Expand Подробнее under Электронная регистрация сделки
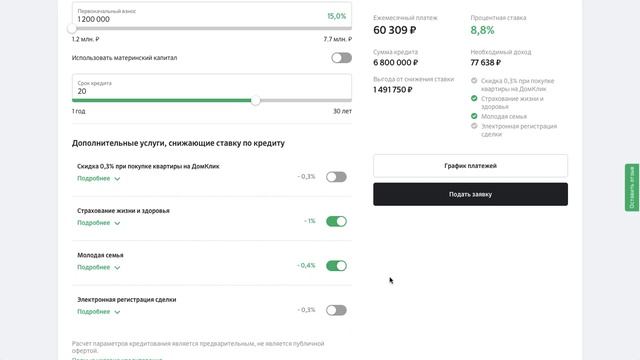This screenshot has height=360, width=640. pyautogui.click(x=98, y=312)
